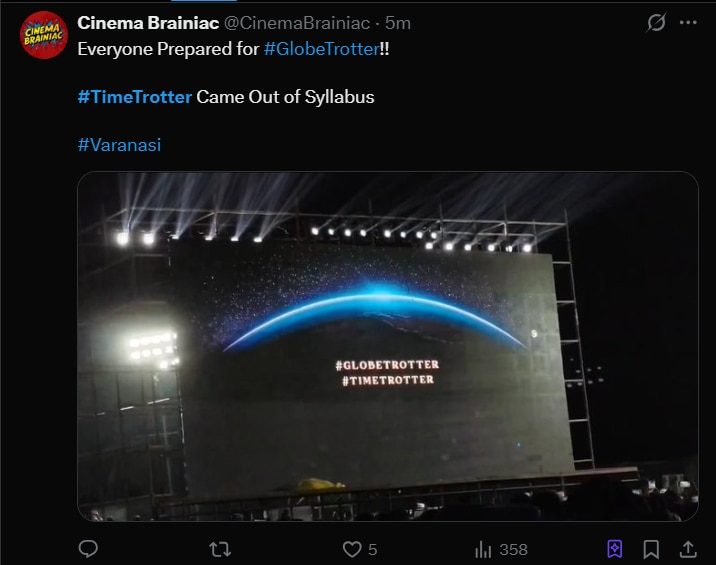Screen dimensions: 716x565
Task: Repost this tweet using the retweet icon
Action: pyautogui.click(x=221, y=549)
